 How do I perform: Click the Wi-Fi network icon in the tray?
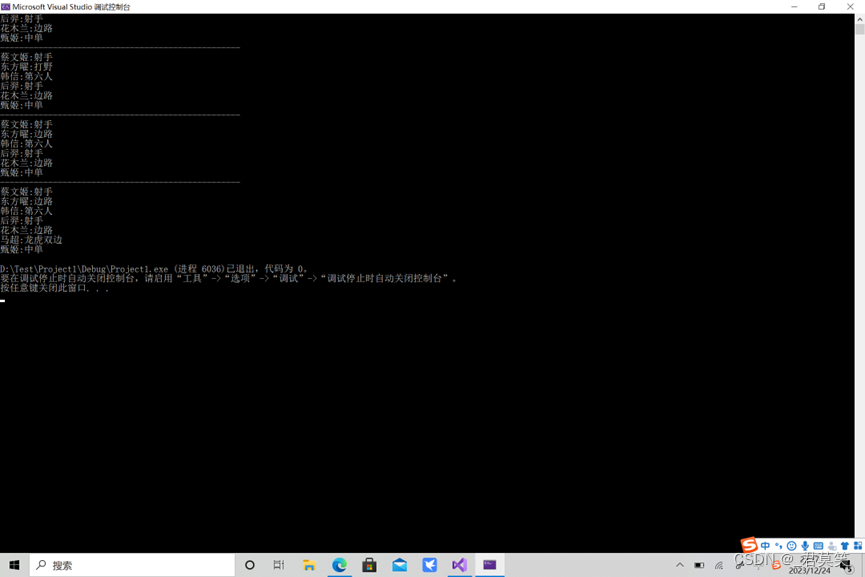(x=718, y=565)
